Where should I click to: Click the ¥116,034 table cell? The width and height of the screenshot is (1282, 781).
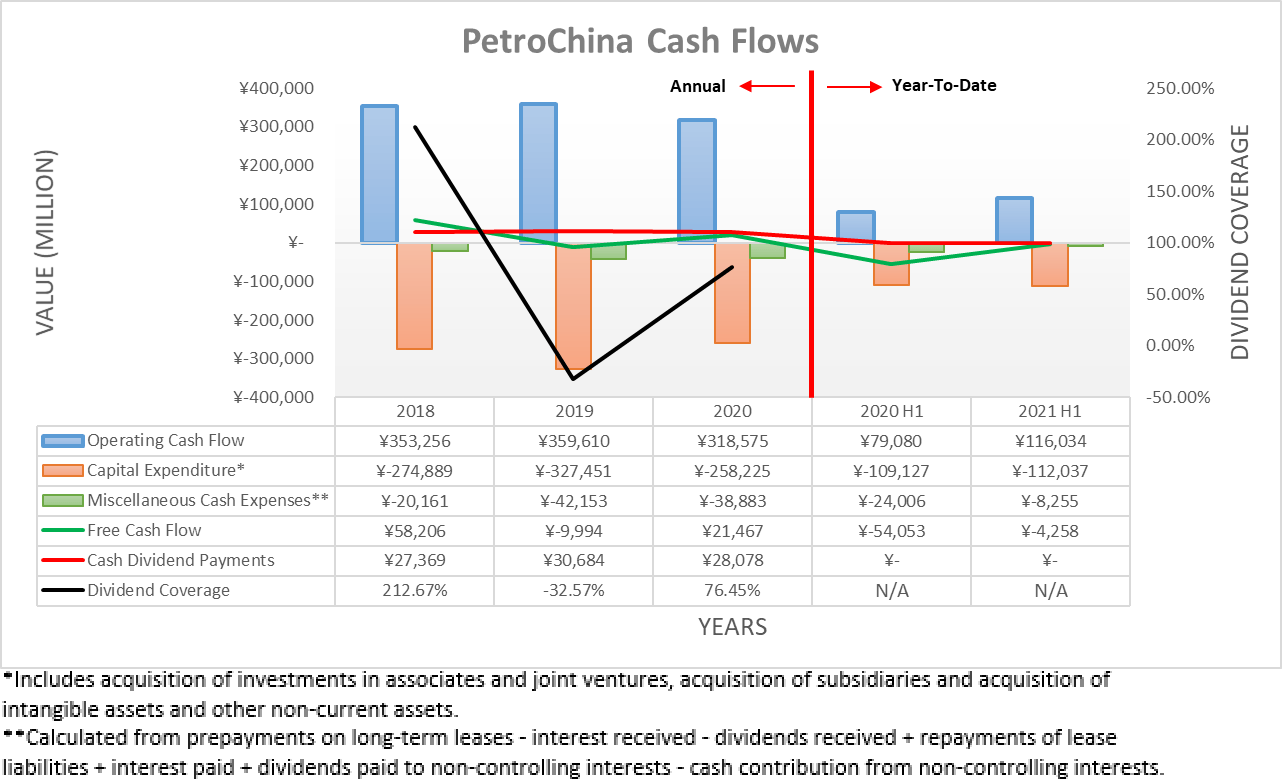point(1051,441)
